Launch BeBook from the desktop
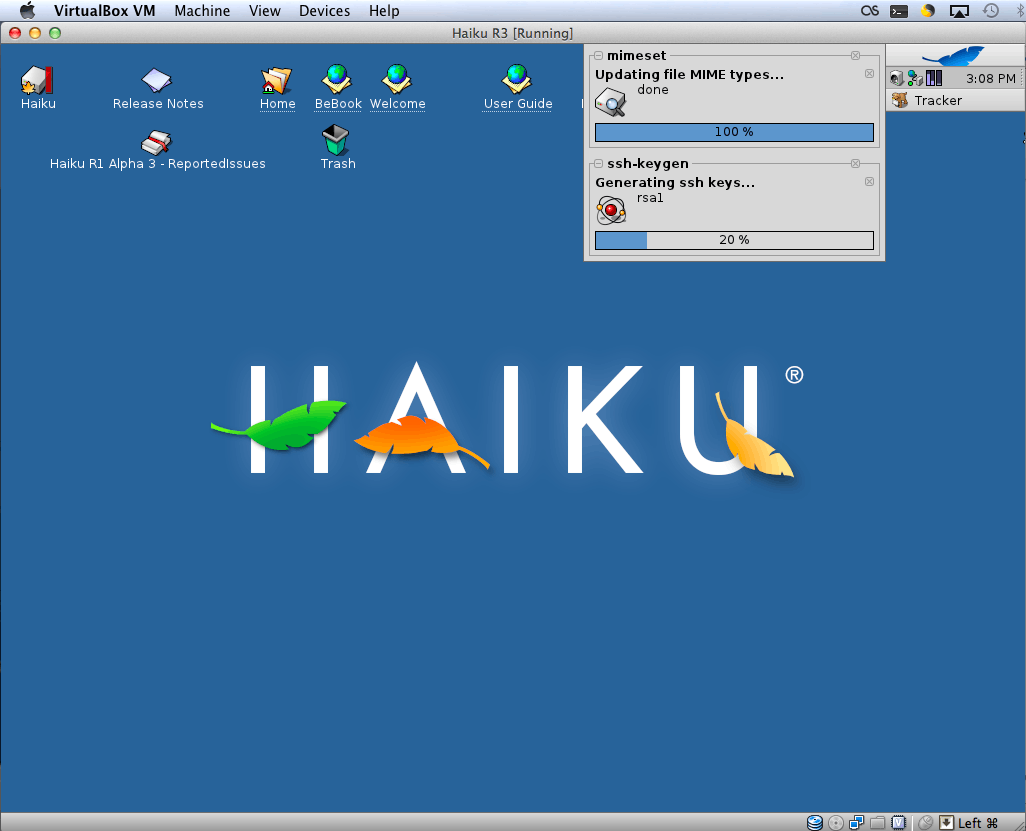 point(337,75)
